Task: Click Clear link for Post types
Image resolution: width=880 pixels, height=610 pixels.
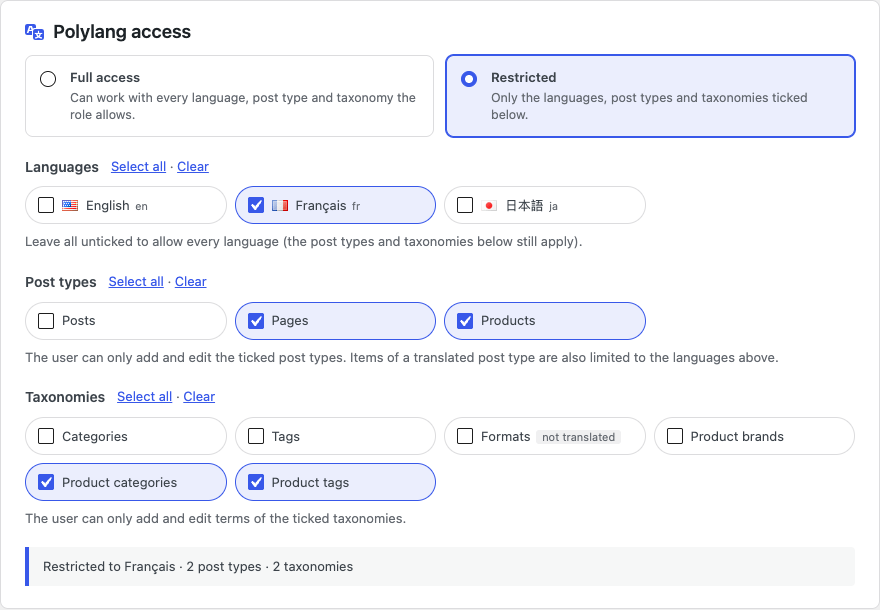Action: click(x=191, y=282)
